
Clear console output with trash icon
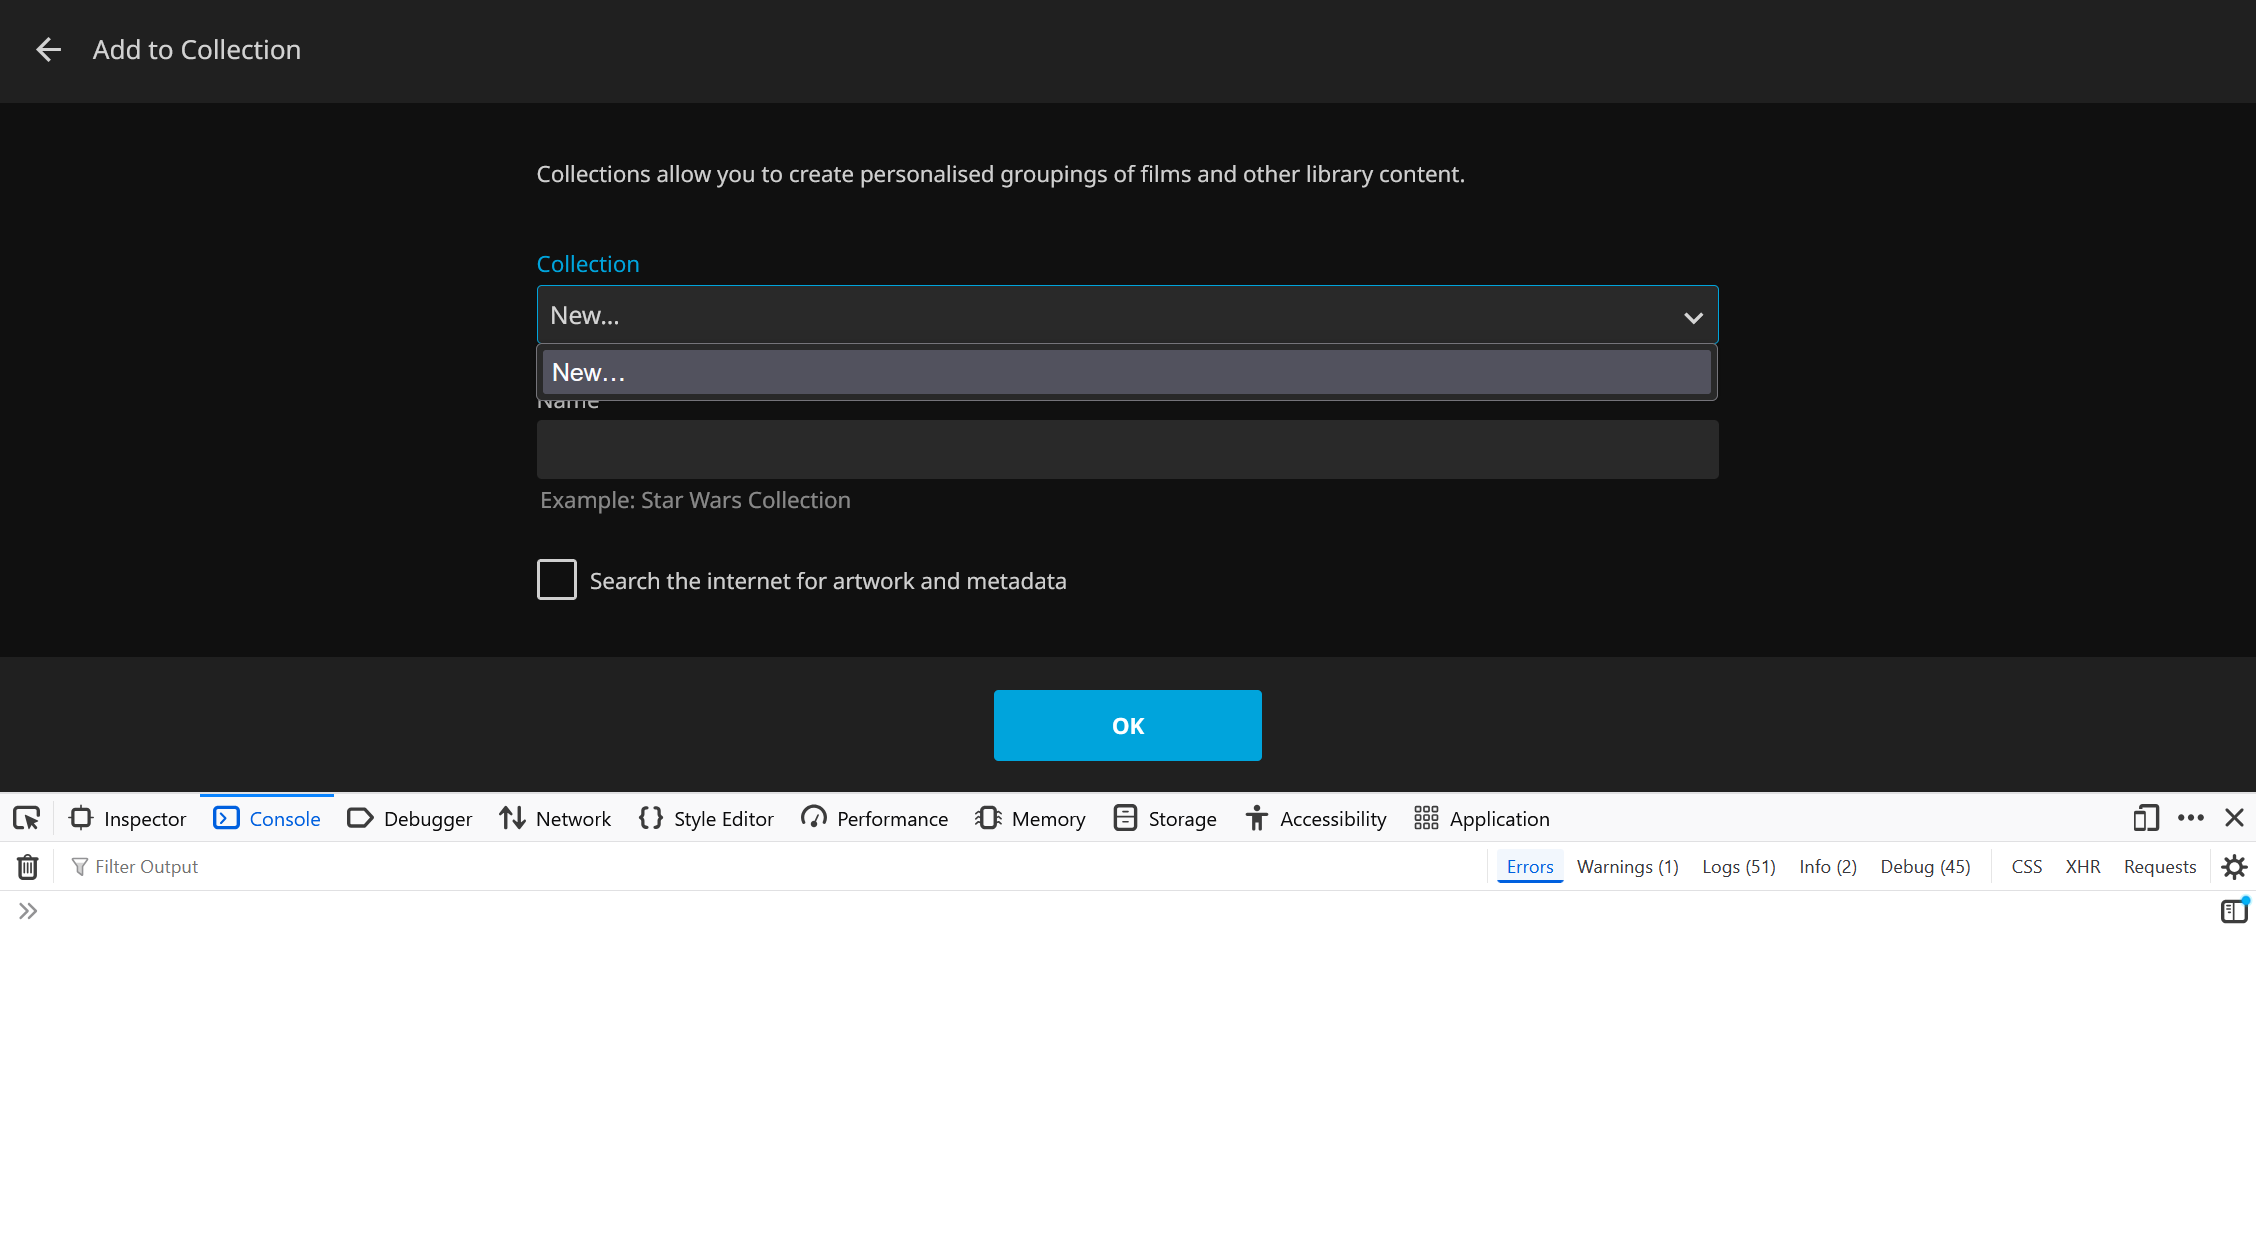[x=28, y=867]
